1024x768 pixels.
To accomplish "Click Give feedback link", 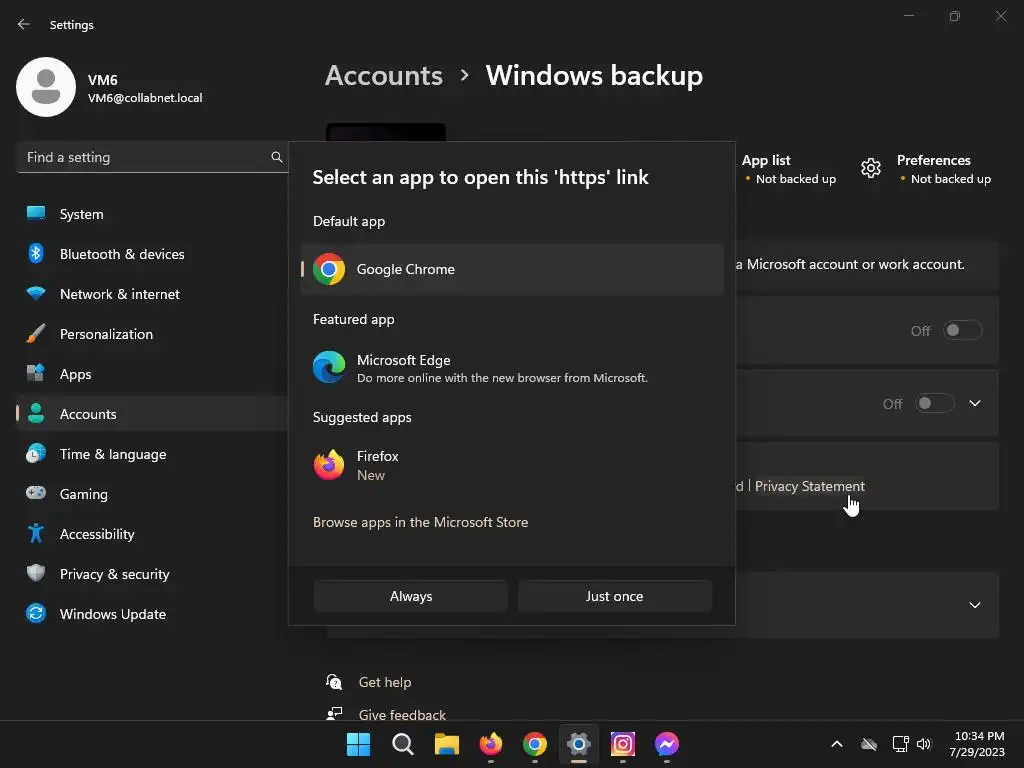I will click(x=402, y=715).
